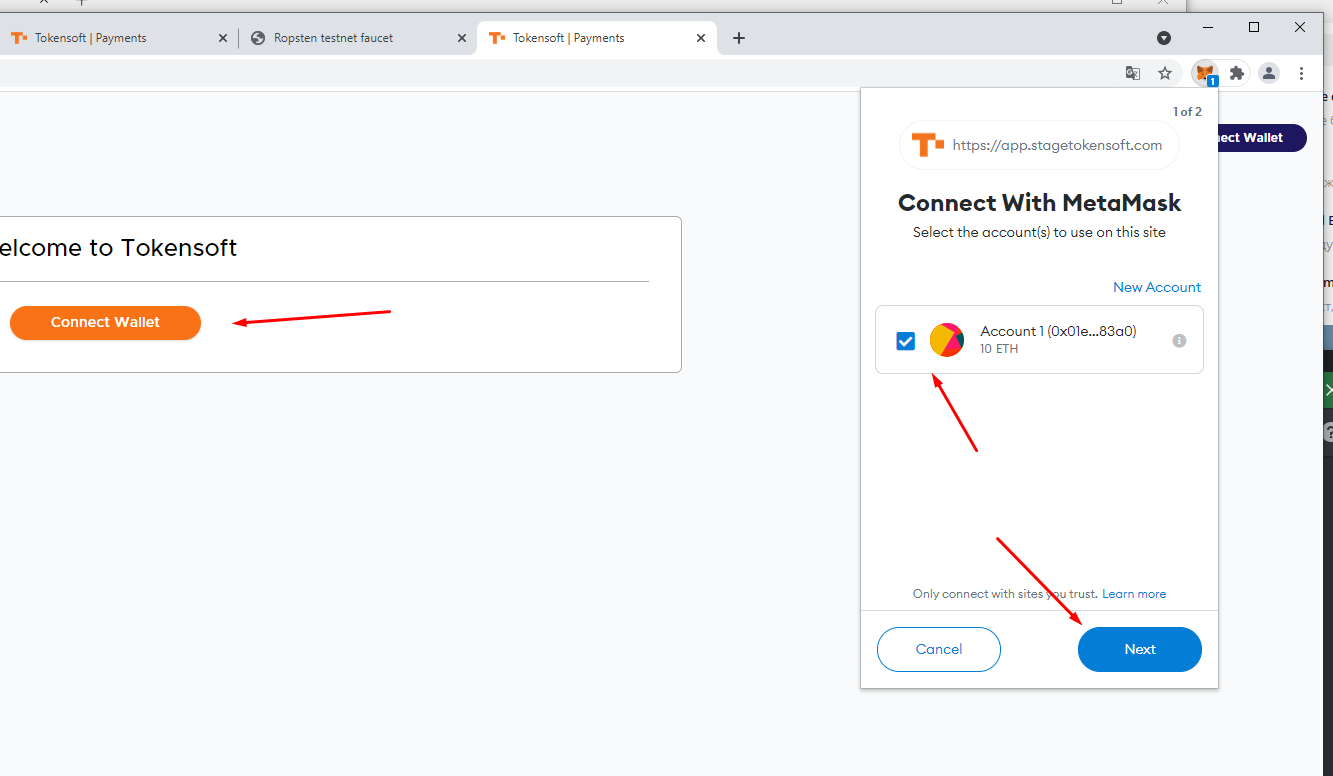Image resolution: width=1333 pixels, height=776 pixels.
Task: Close the first Tokensoft Payments tab
Action: tap(223, 38)
